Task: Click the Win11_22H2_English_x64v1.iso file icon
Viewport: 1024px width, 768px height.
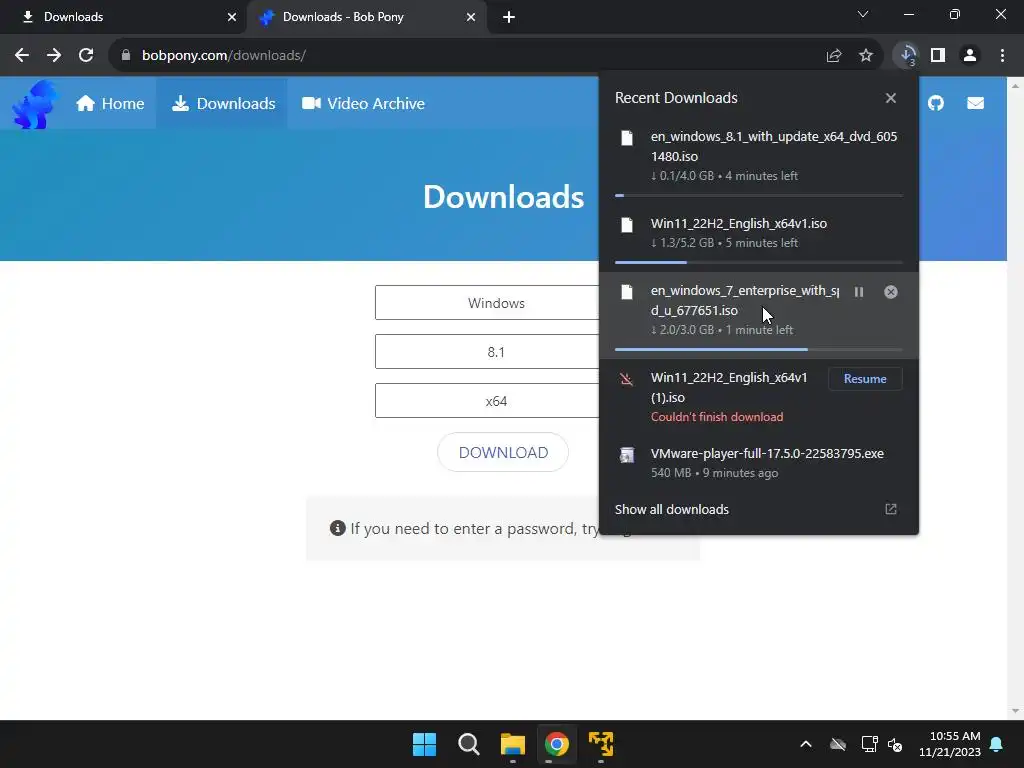Action: coord(627,225)
